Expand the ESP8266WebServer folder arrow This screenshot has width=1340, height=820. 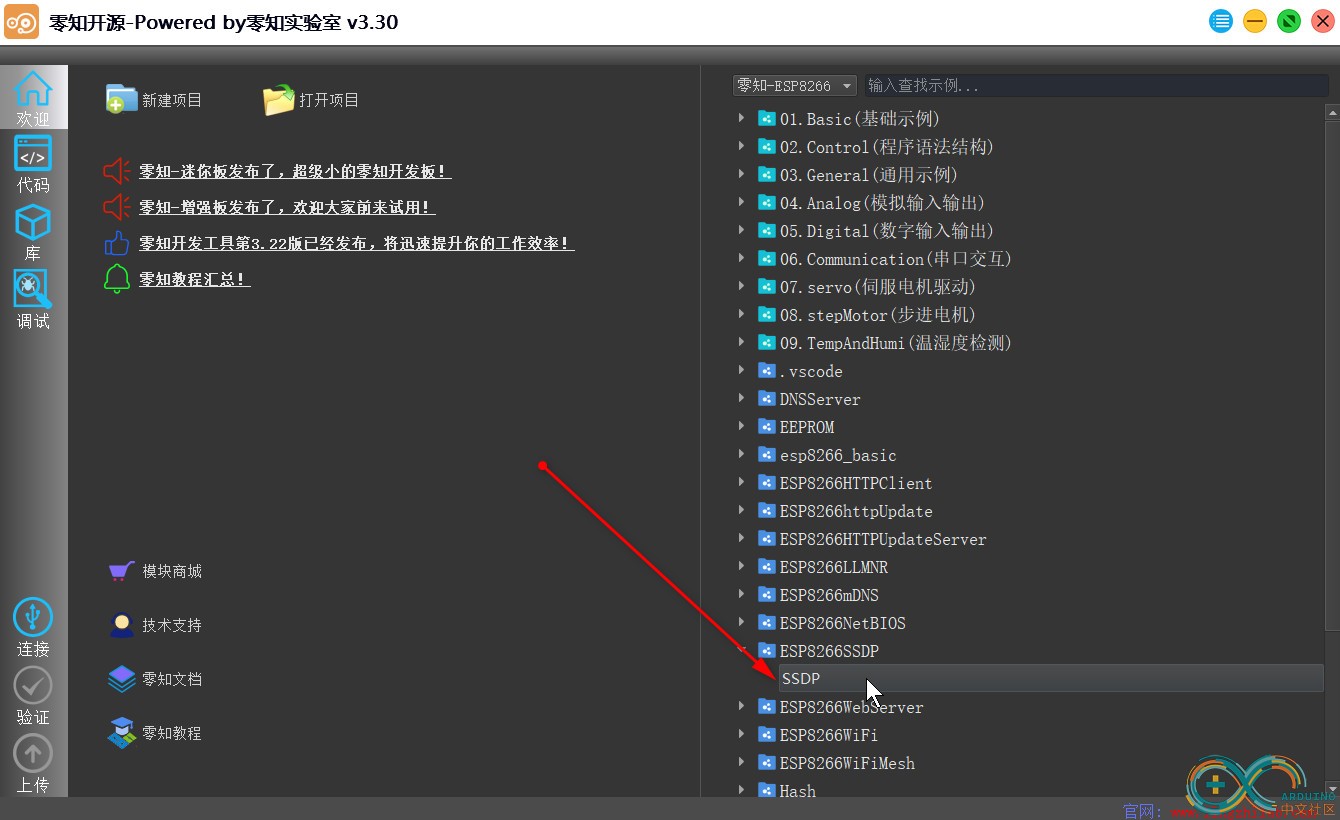[x=741, y=706]
